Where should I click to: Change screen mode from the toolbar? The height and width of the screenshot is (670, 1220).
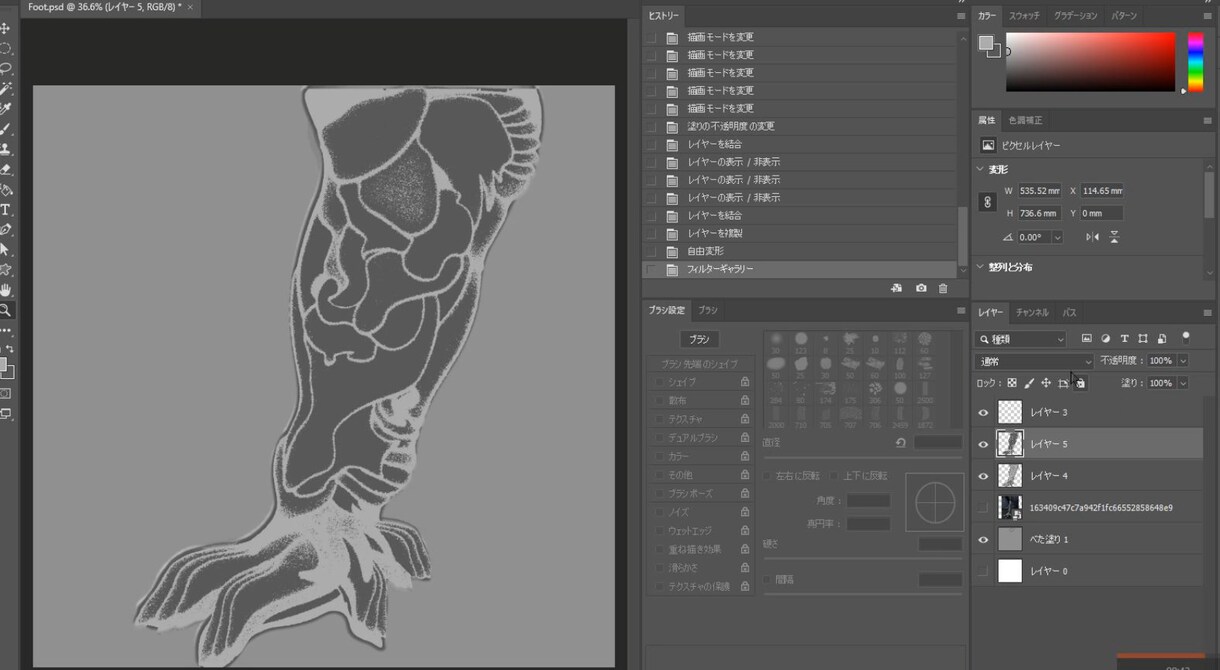click(6, 413)
